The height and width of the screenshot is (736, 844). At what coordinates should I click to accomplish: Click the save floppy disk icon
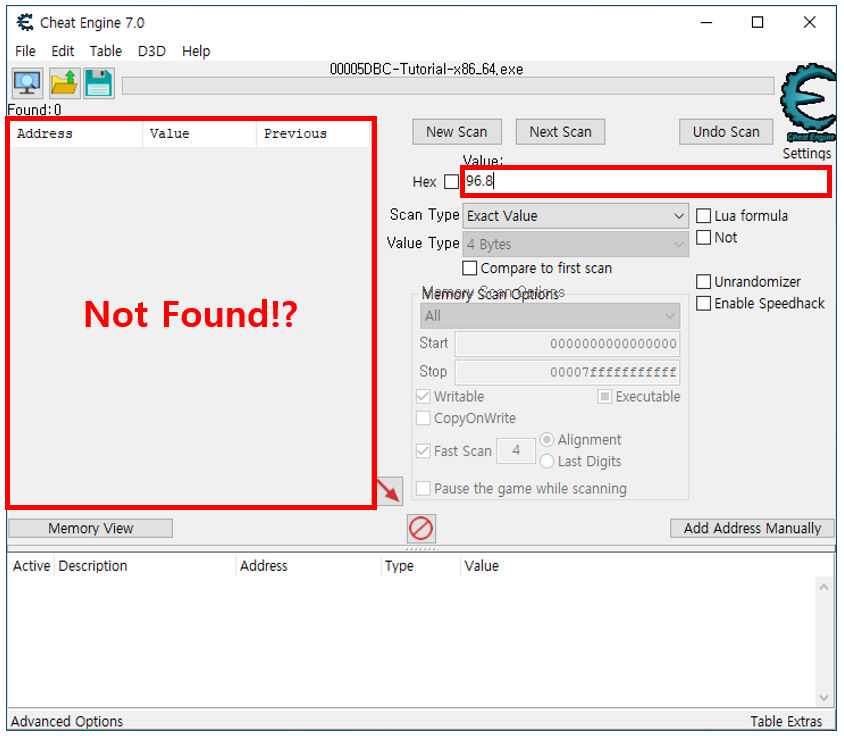point(99,83)
